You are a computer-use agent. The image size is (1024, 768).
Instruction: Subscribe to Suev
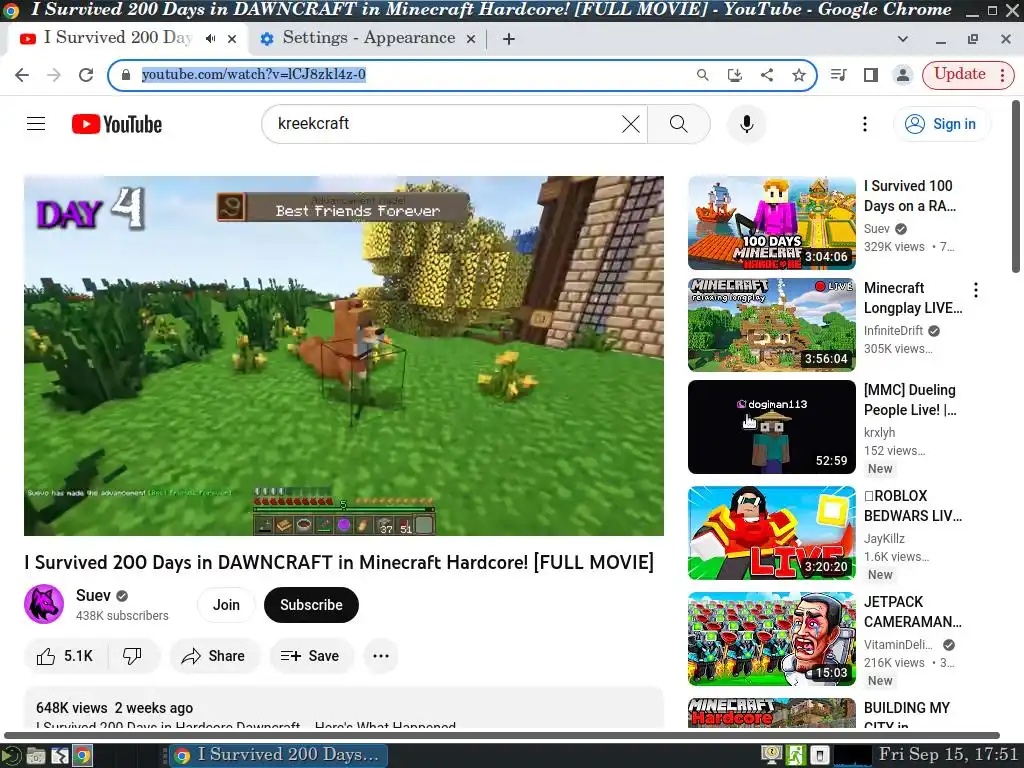click(311, 605)
